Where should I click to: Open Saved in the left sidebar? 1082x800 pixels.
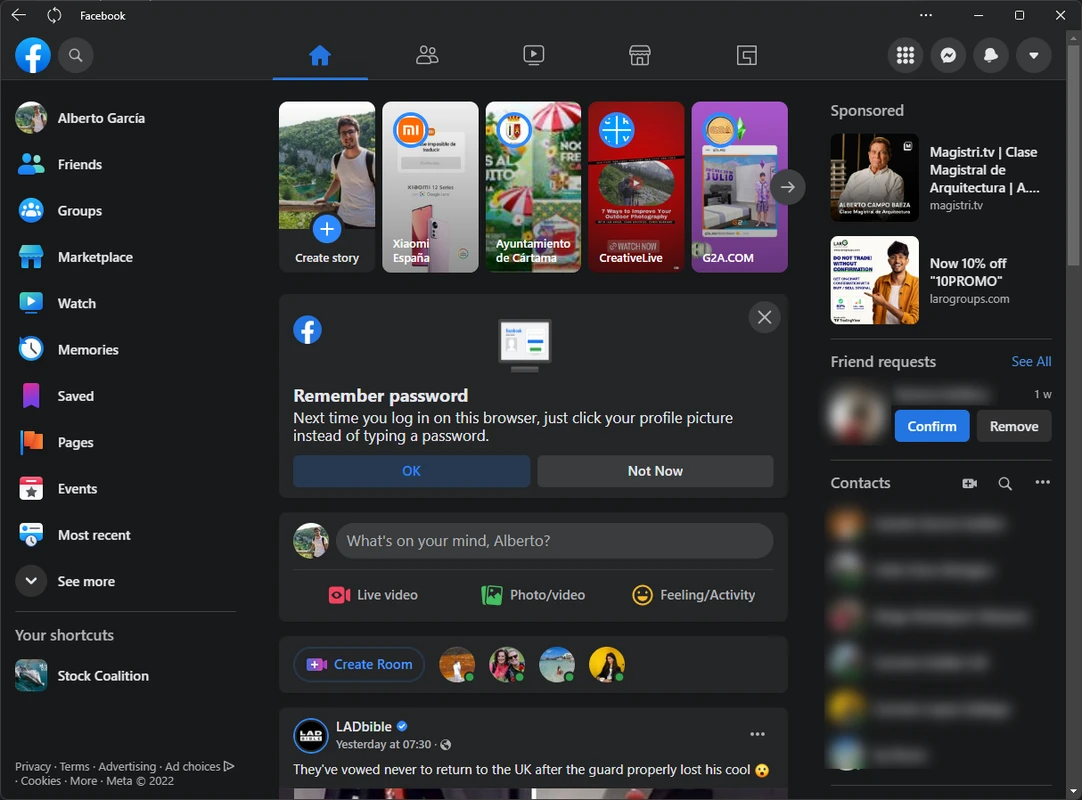tap(126, 396)
